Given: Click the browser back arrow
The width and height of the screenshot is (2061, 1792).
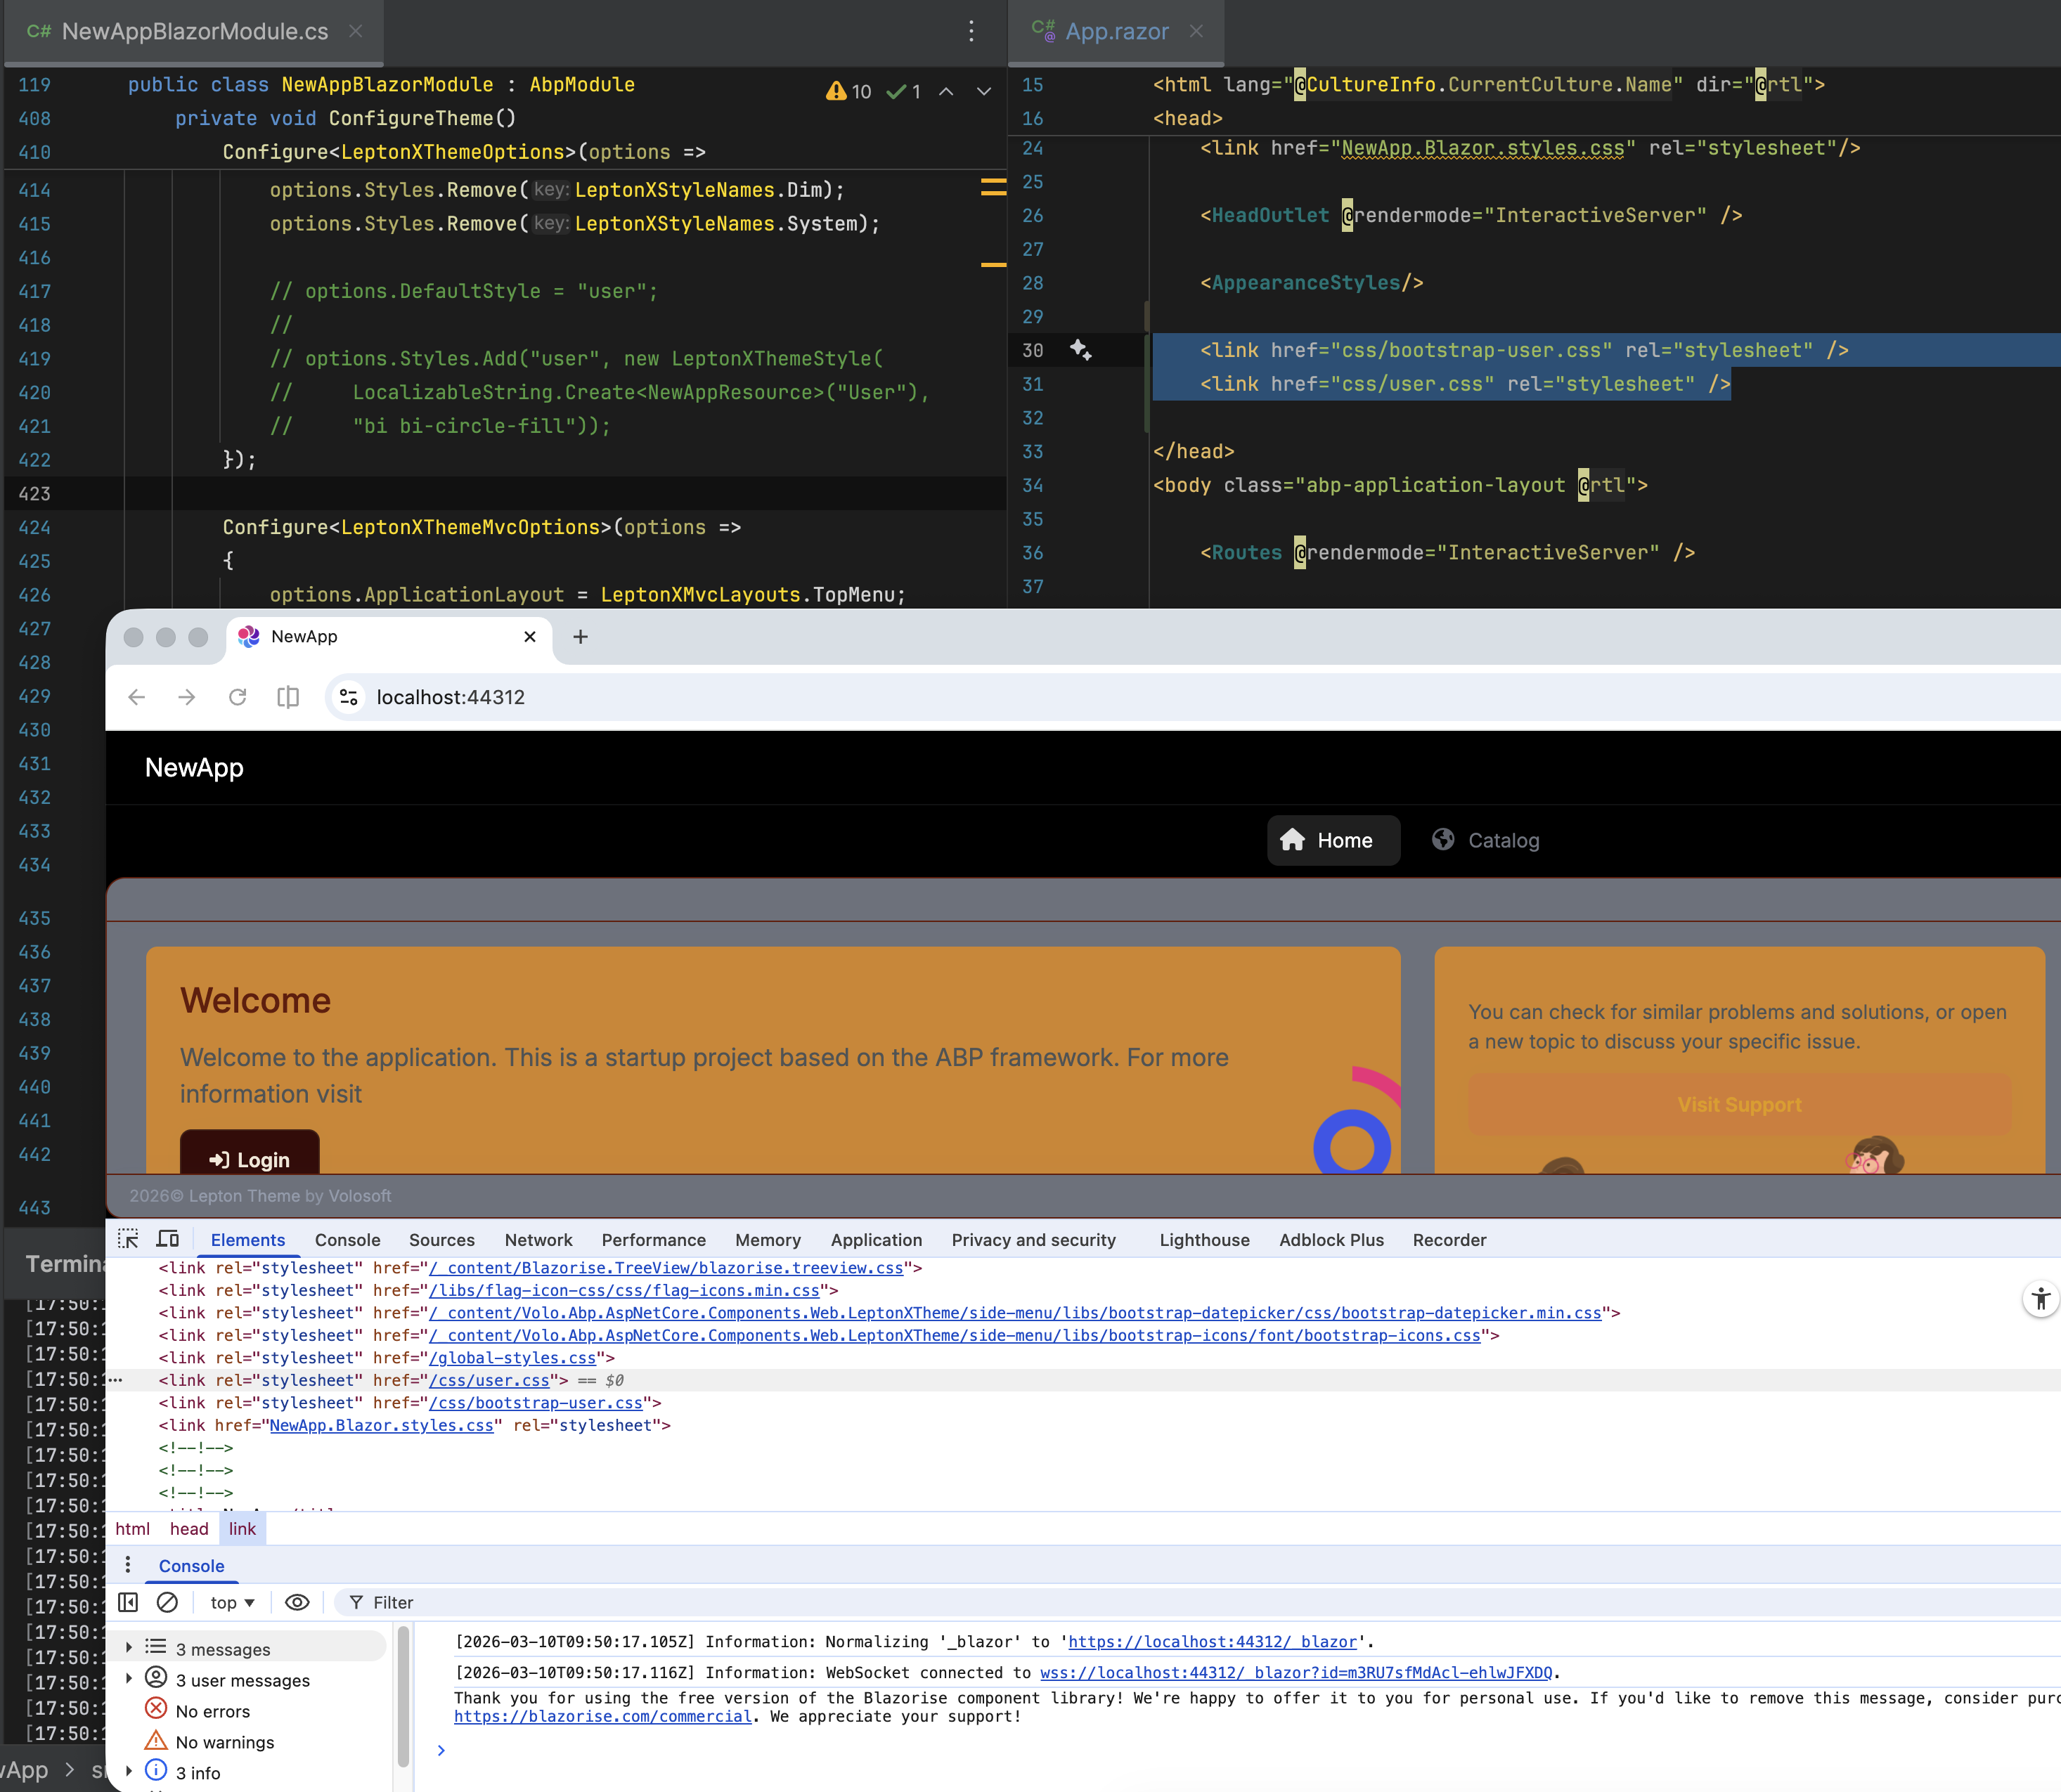Looking at the screenshot, I should tap(137, 697).
